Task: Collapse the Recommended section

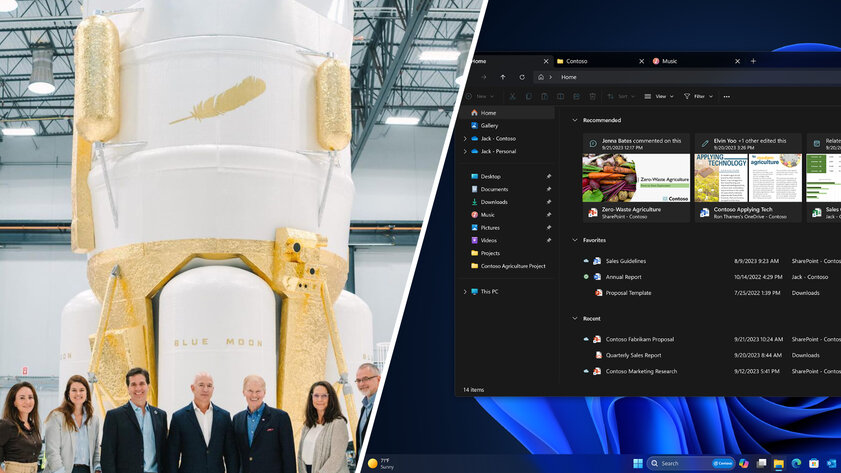Action: tap(575, 120)
